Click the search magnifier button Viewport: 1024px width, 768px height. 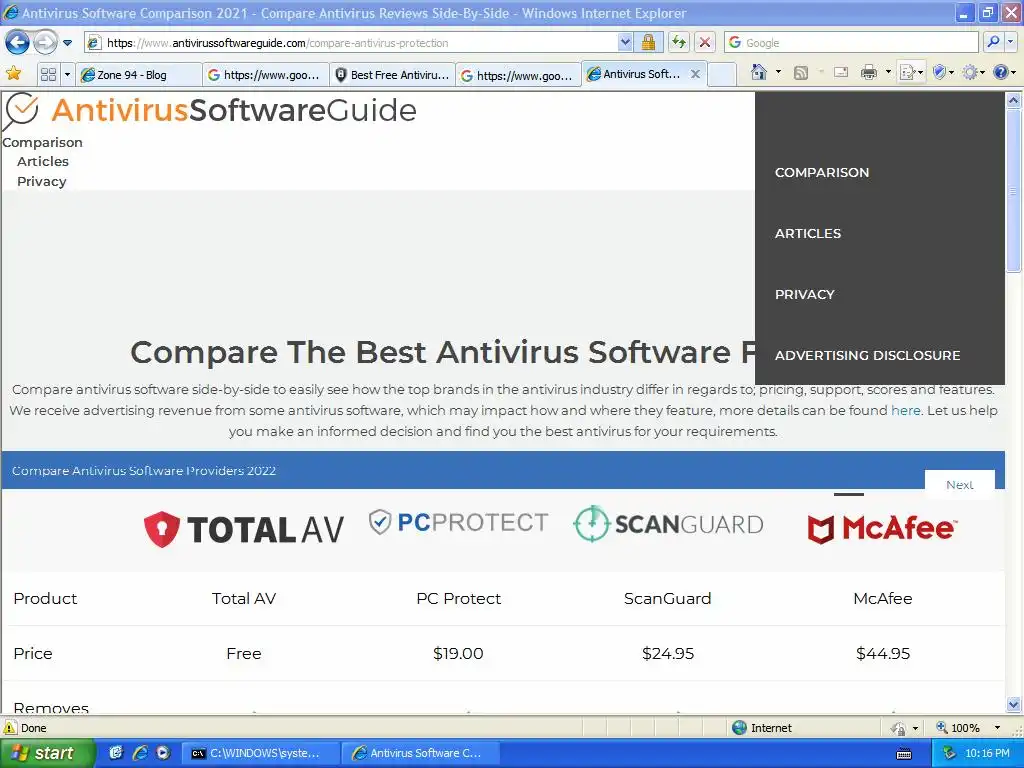click(993, 43)
